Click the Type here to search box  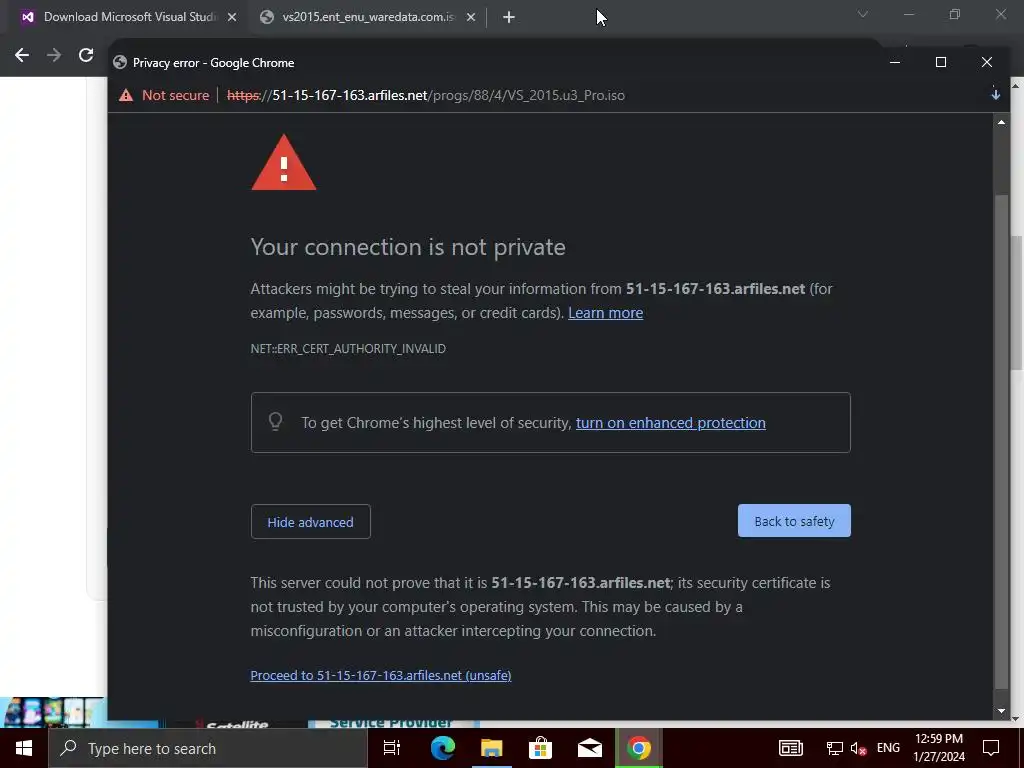[x=208, y=748]
